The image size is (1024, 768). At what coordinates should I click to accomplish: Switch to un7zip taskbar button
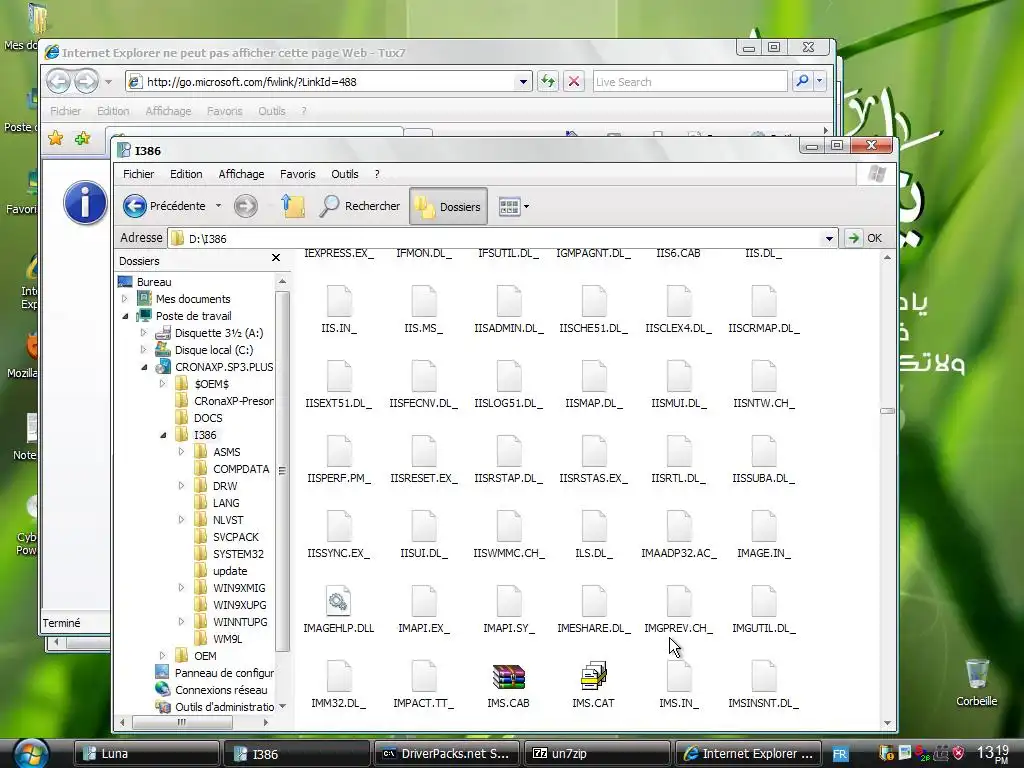[x=598, y=754]
